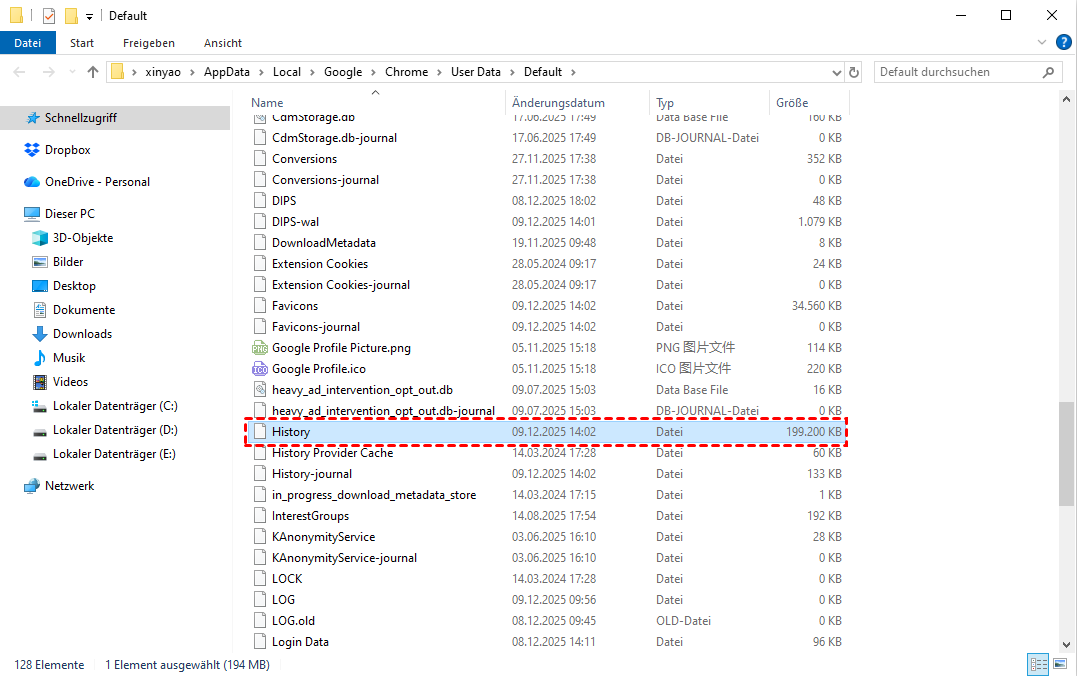The image size is (1077, 676).
Task: Open the Datei menu
Action: coord(28,43)
